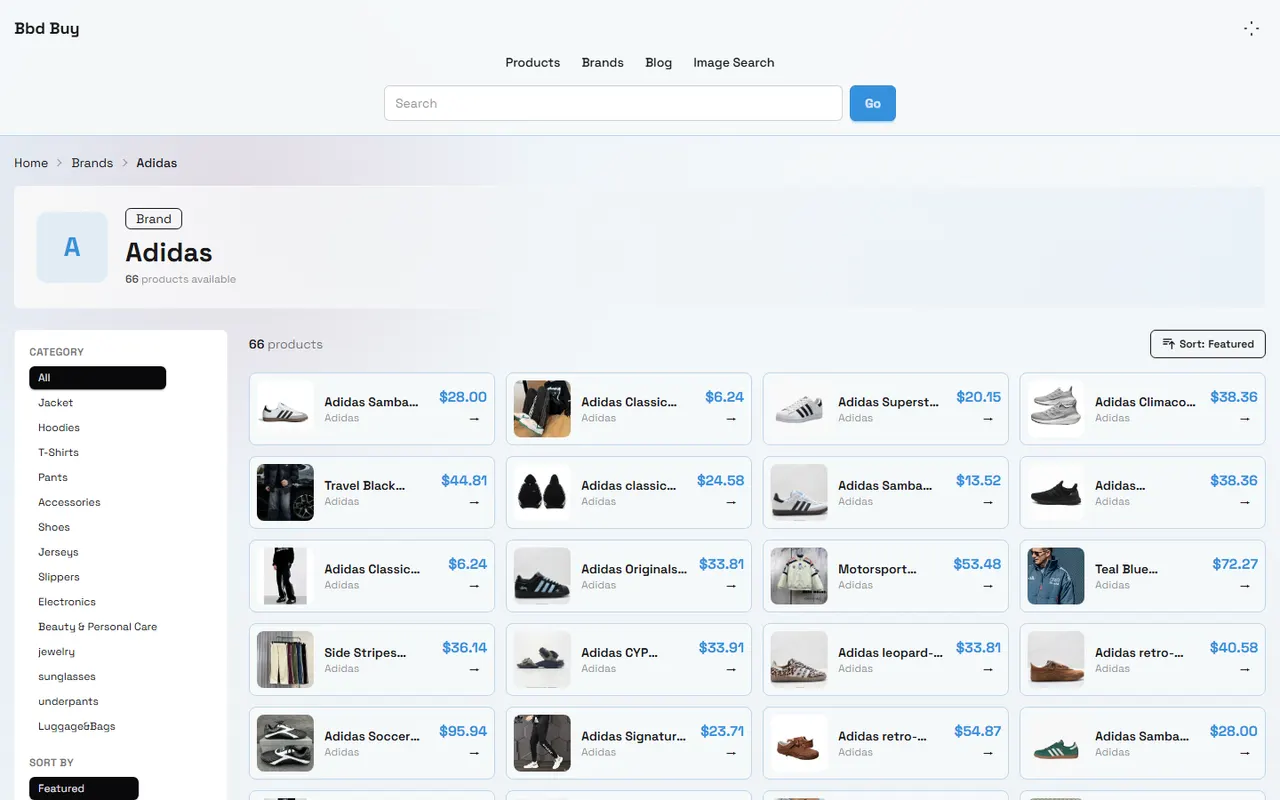Click the $72.27 price
Screen dimensions: 1280x800
pos(1235,564)
